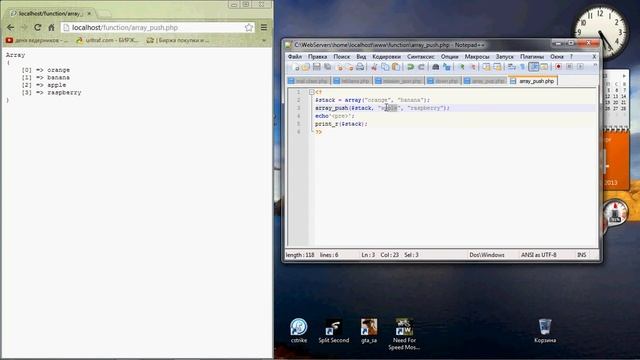This screenshot has height=360, width=640.
Task: Open the Вид menu
Action: [361, 57]
